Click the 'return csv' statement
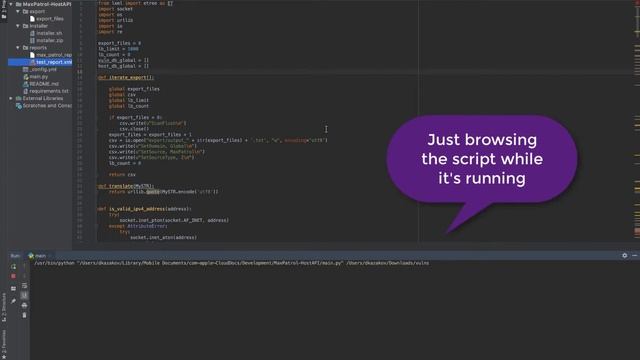The image size is (640, 360). tap(122, 174)
